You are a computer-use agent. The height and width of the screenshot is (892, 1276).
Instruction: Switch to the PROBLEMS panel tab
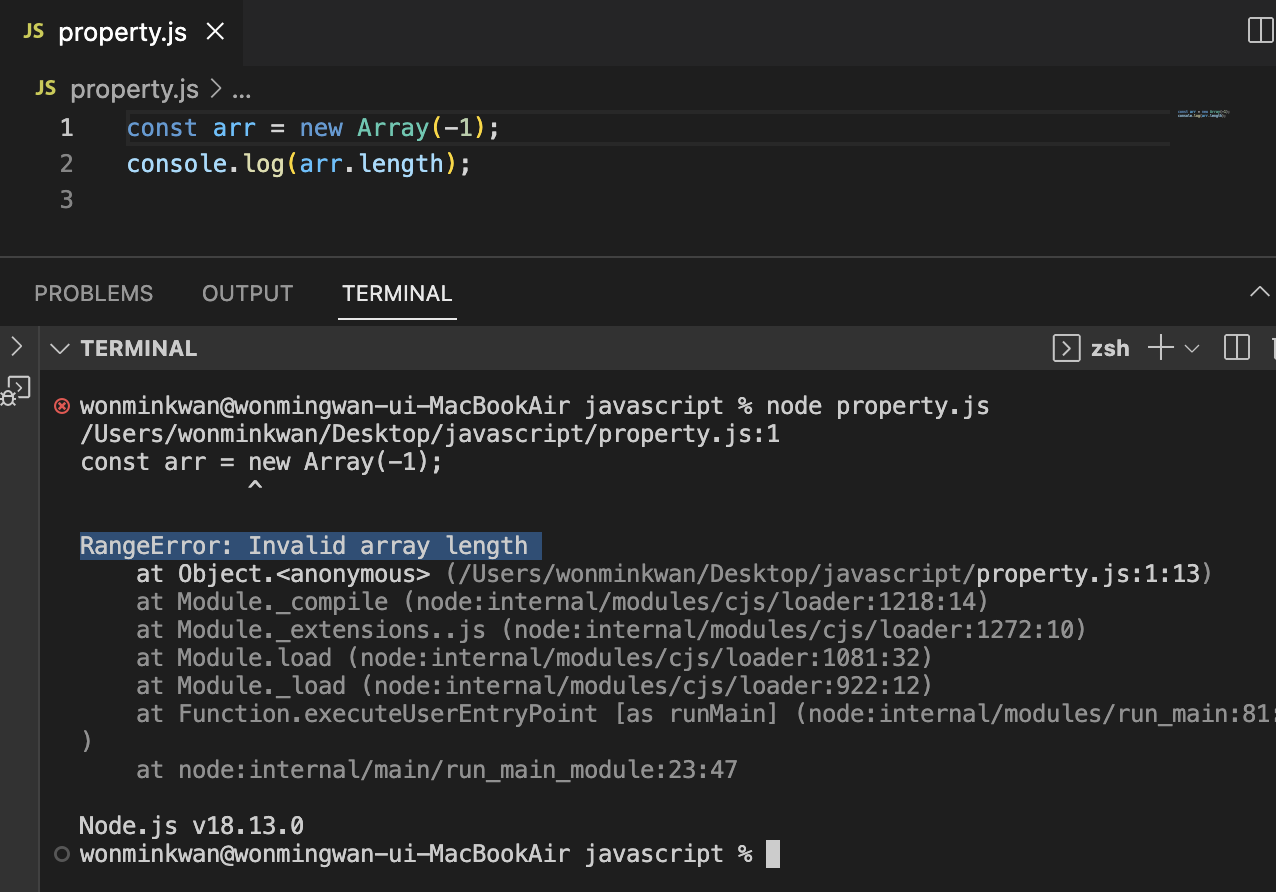coord(94,293)
